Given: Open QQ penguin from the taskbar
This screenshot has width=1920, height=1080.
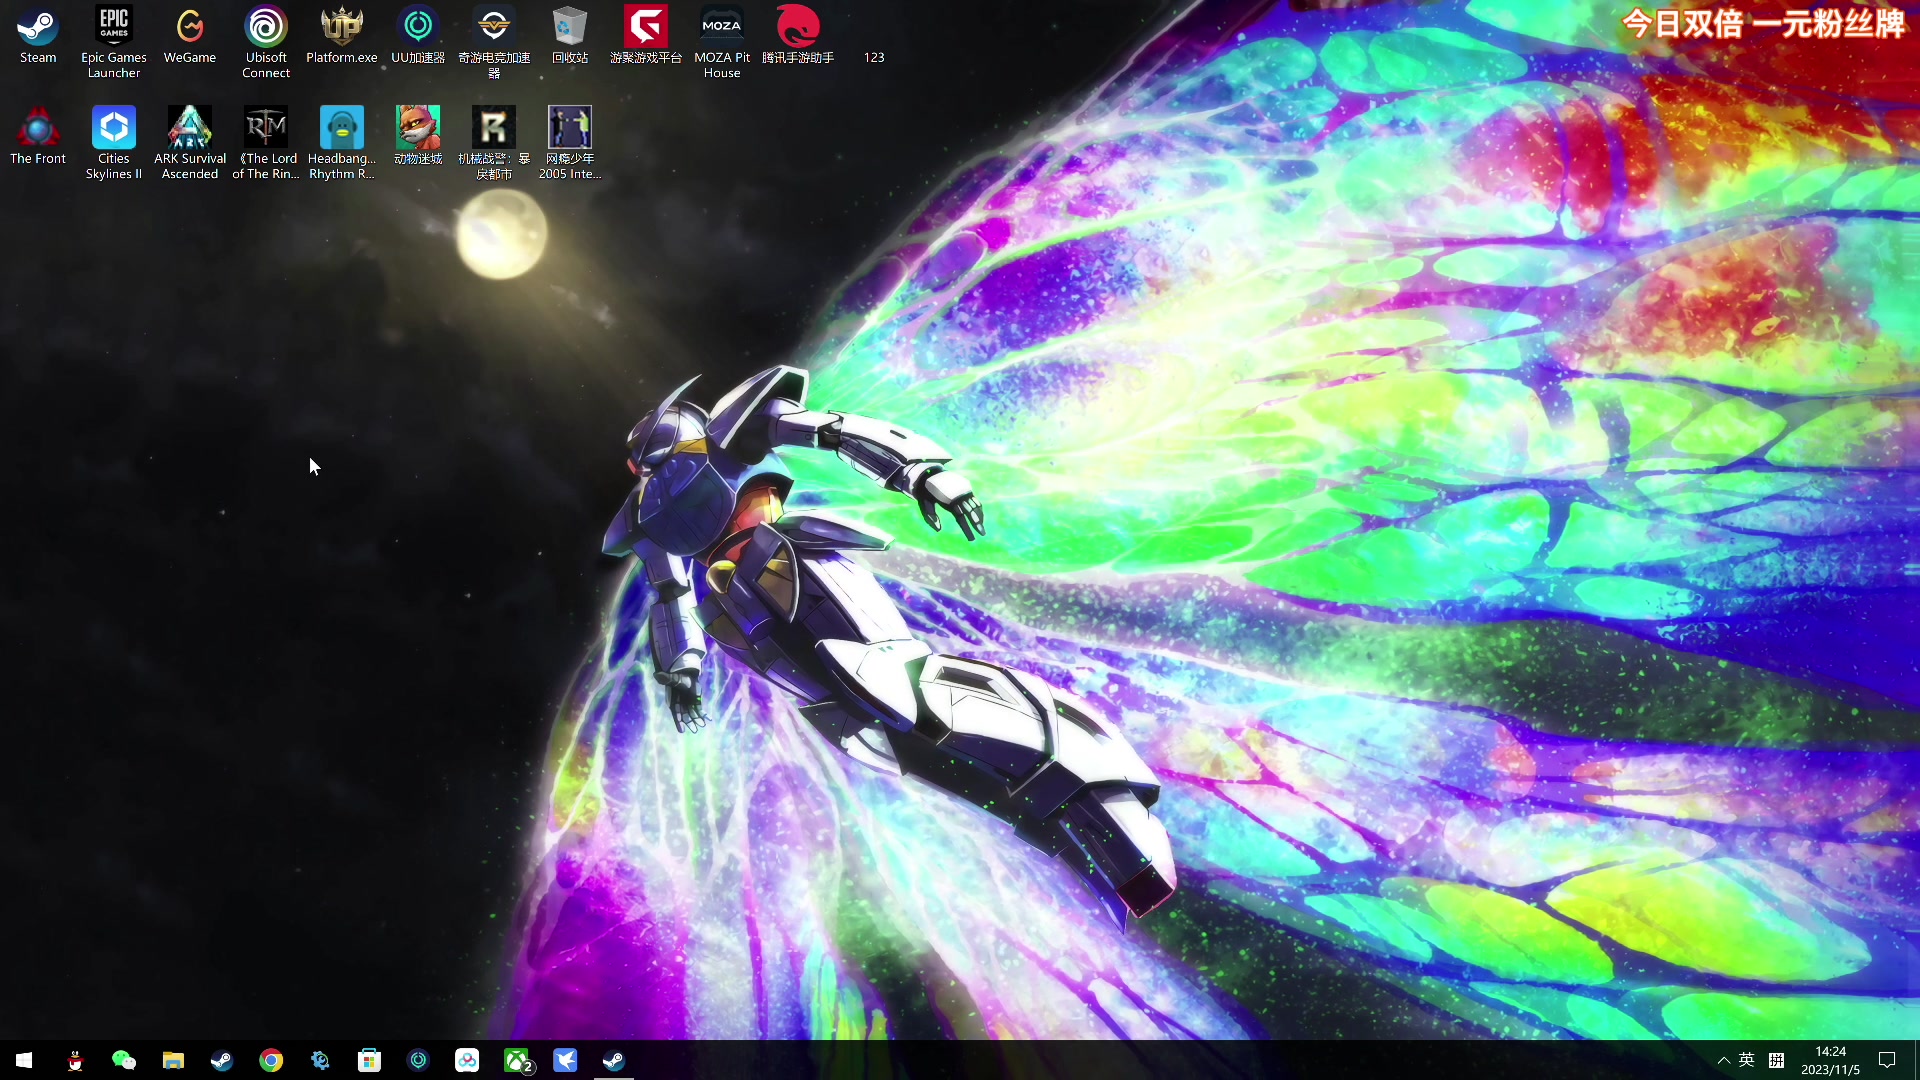Looking at the screenshot, I should pos(75,1060).
